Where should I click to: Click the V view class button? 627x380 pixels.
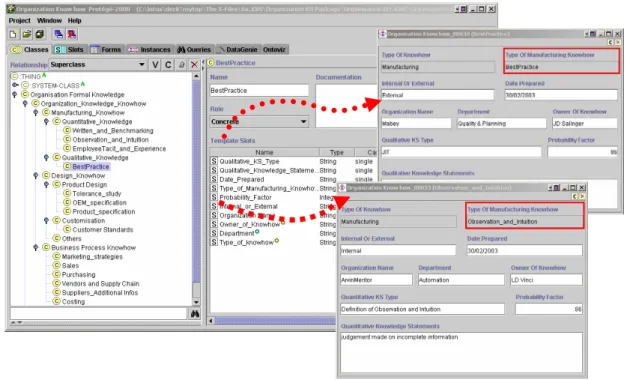pyautogui.click(x=155, y=65)
